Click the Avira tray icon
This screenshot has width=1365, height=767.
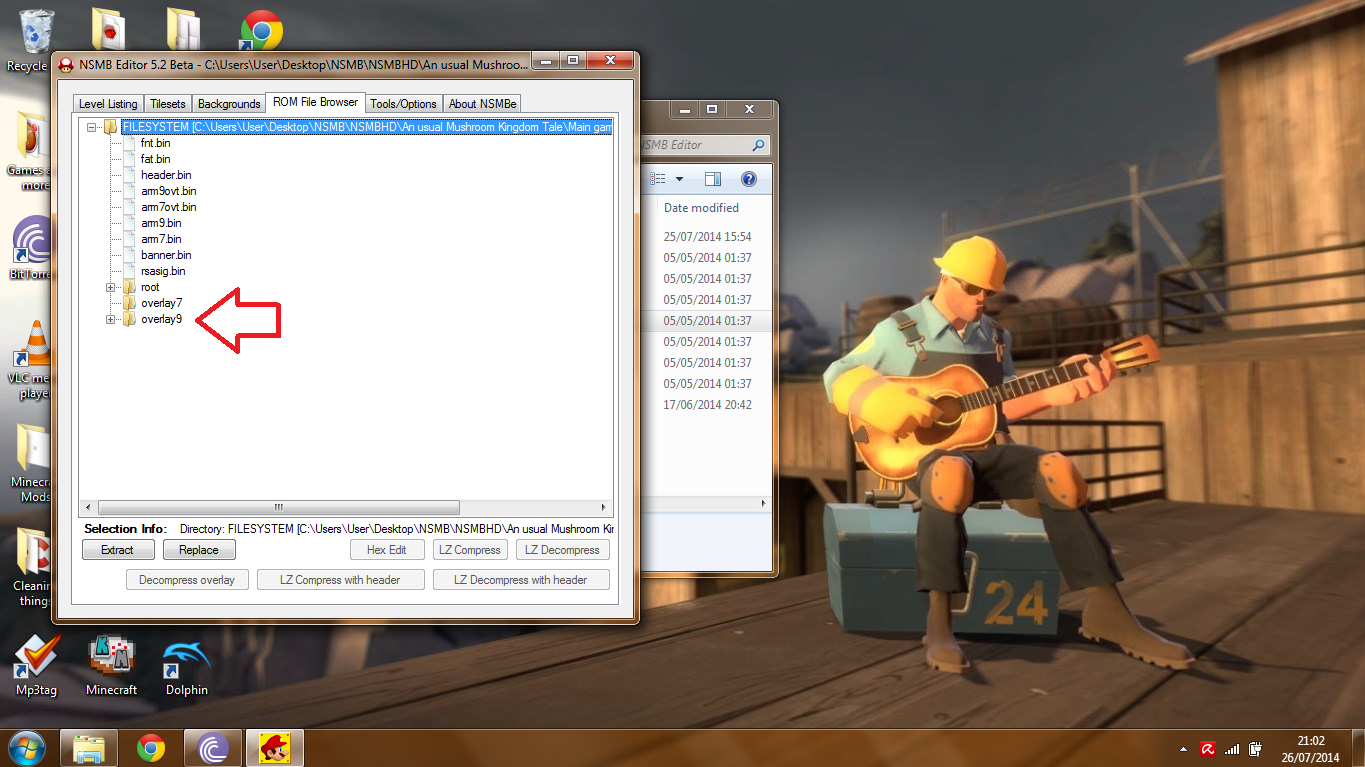(x=1208, y=748)
